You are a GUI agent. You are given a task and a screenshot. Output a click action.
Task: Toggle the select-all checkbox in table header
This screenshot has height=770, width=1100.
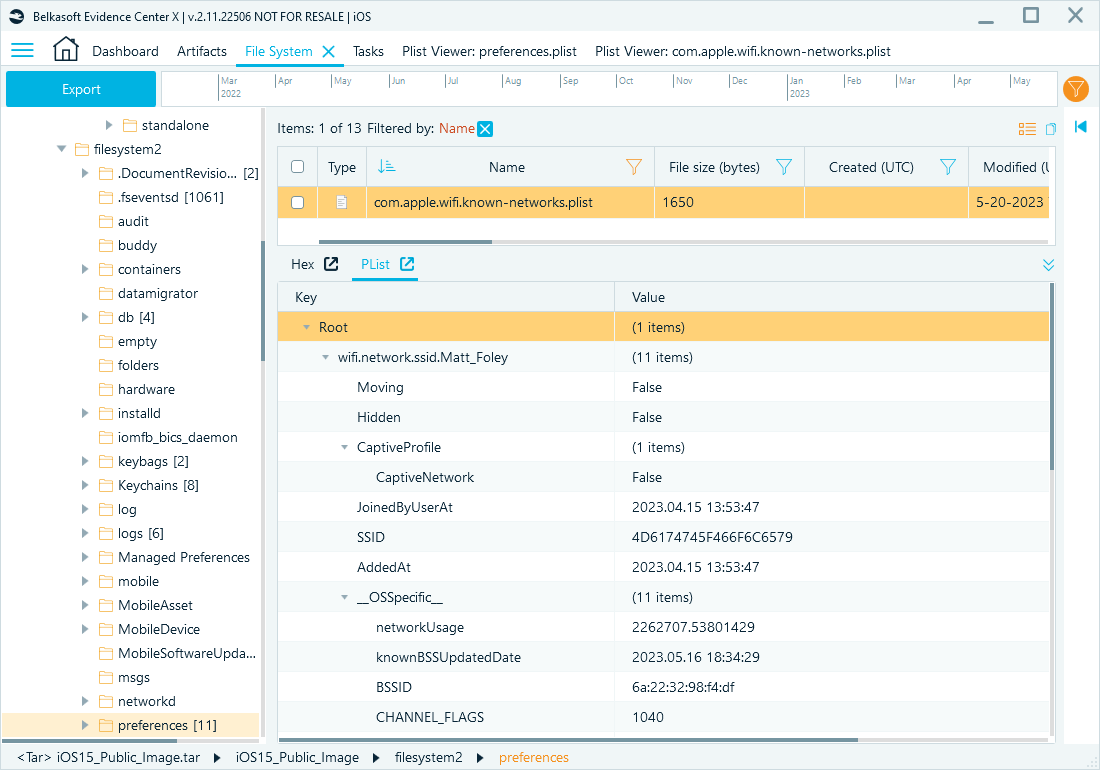coord(297,167)
